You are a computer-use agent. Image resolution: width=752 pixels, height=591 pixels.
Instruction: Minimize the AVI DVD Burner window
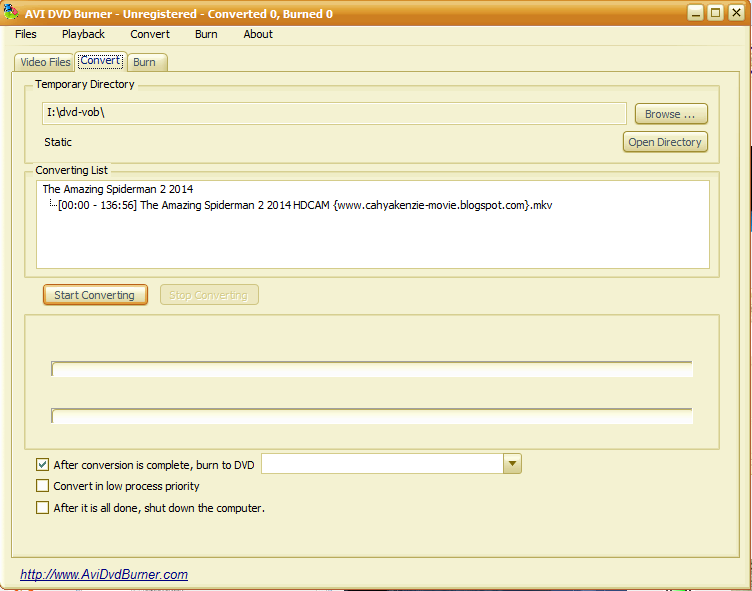(695, 13)
